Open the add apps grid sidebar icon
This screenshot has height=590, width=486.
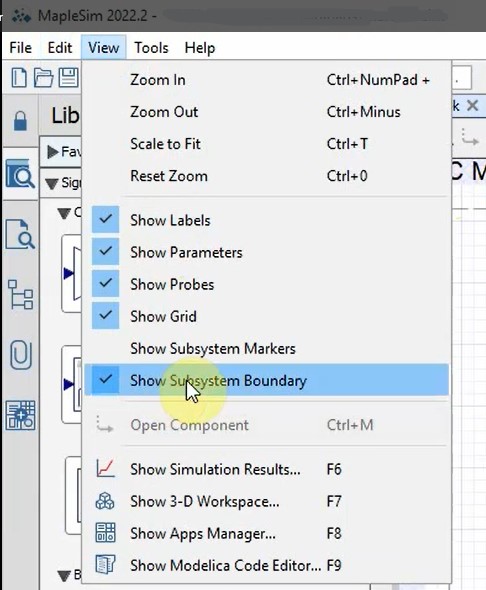(20, 415)
